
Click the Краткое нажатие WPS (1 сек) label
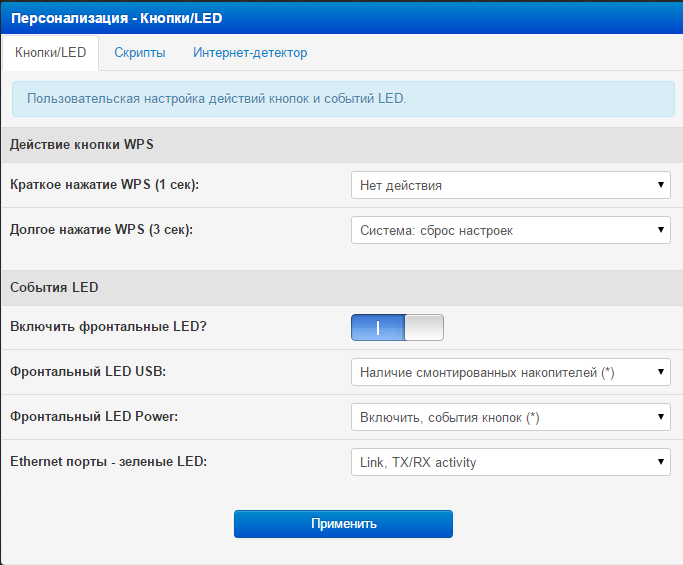[105, 185]
